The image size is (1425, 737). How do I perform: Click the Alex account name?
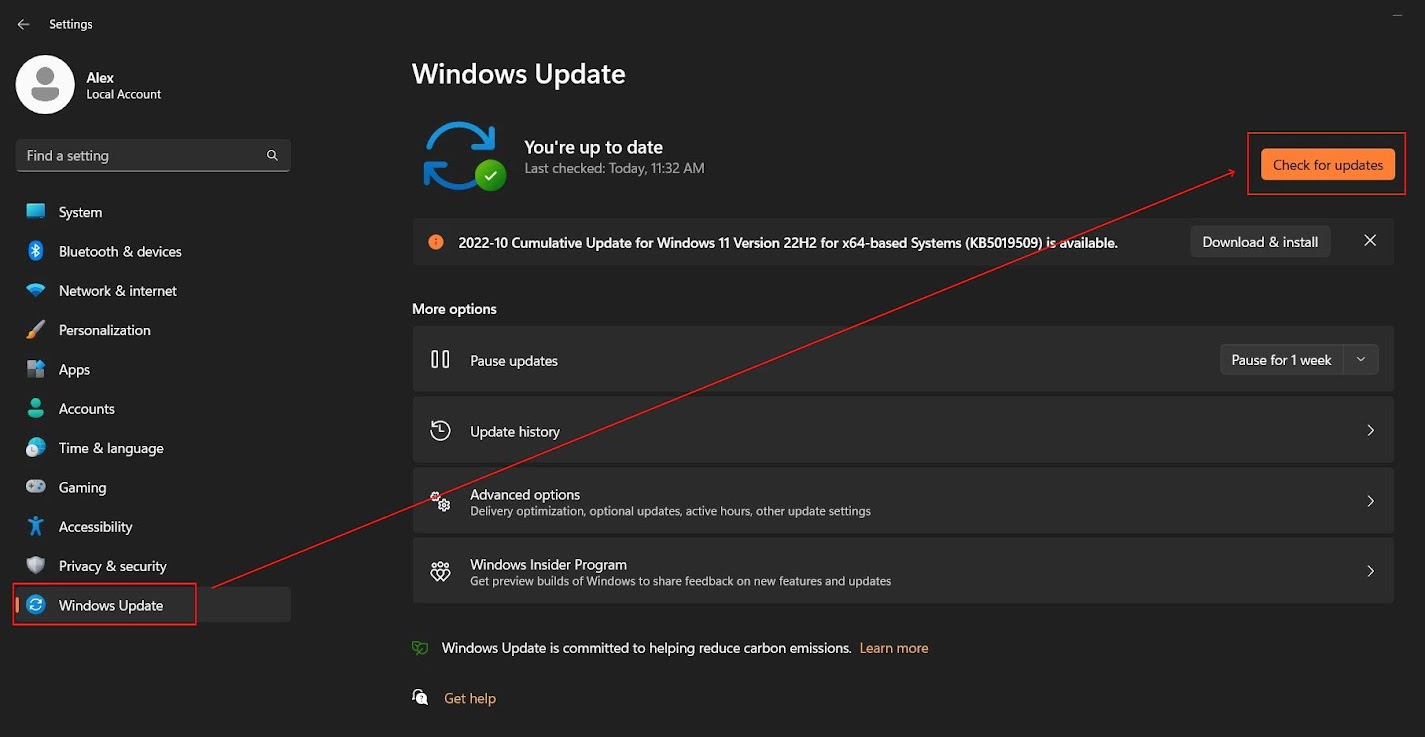pyautogui.click(x=100, y=78)
